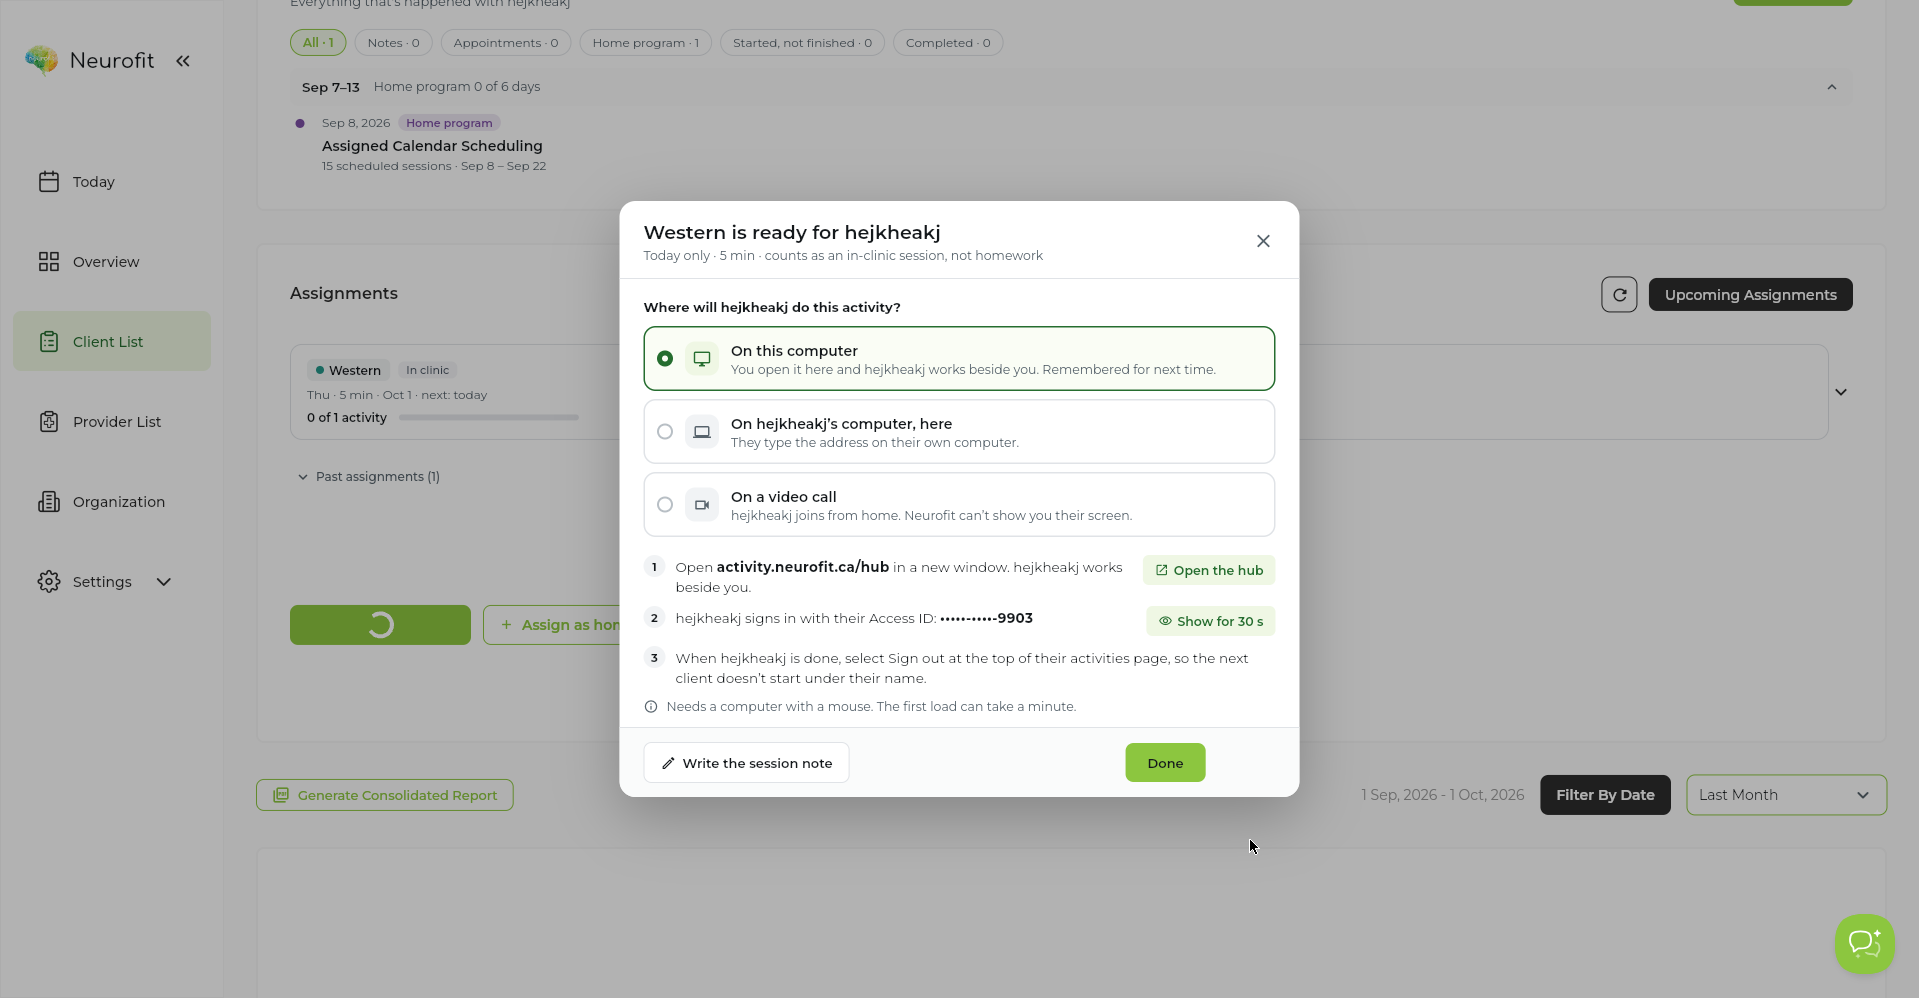Expand the Settings submenu chevron
Image resolution: width=1919 pixels, height=998 pixels.
(164, 581)
